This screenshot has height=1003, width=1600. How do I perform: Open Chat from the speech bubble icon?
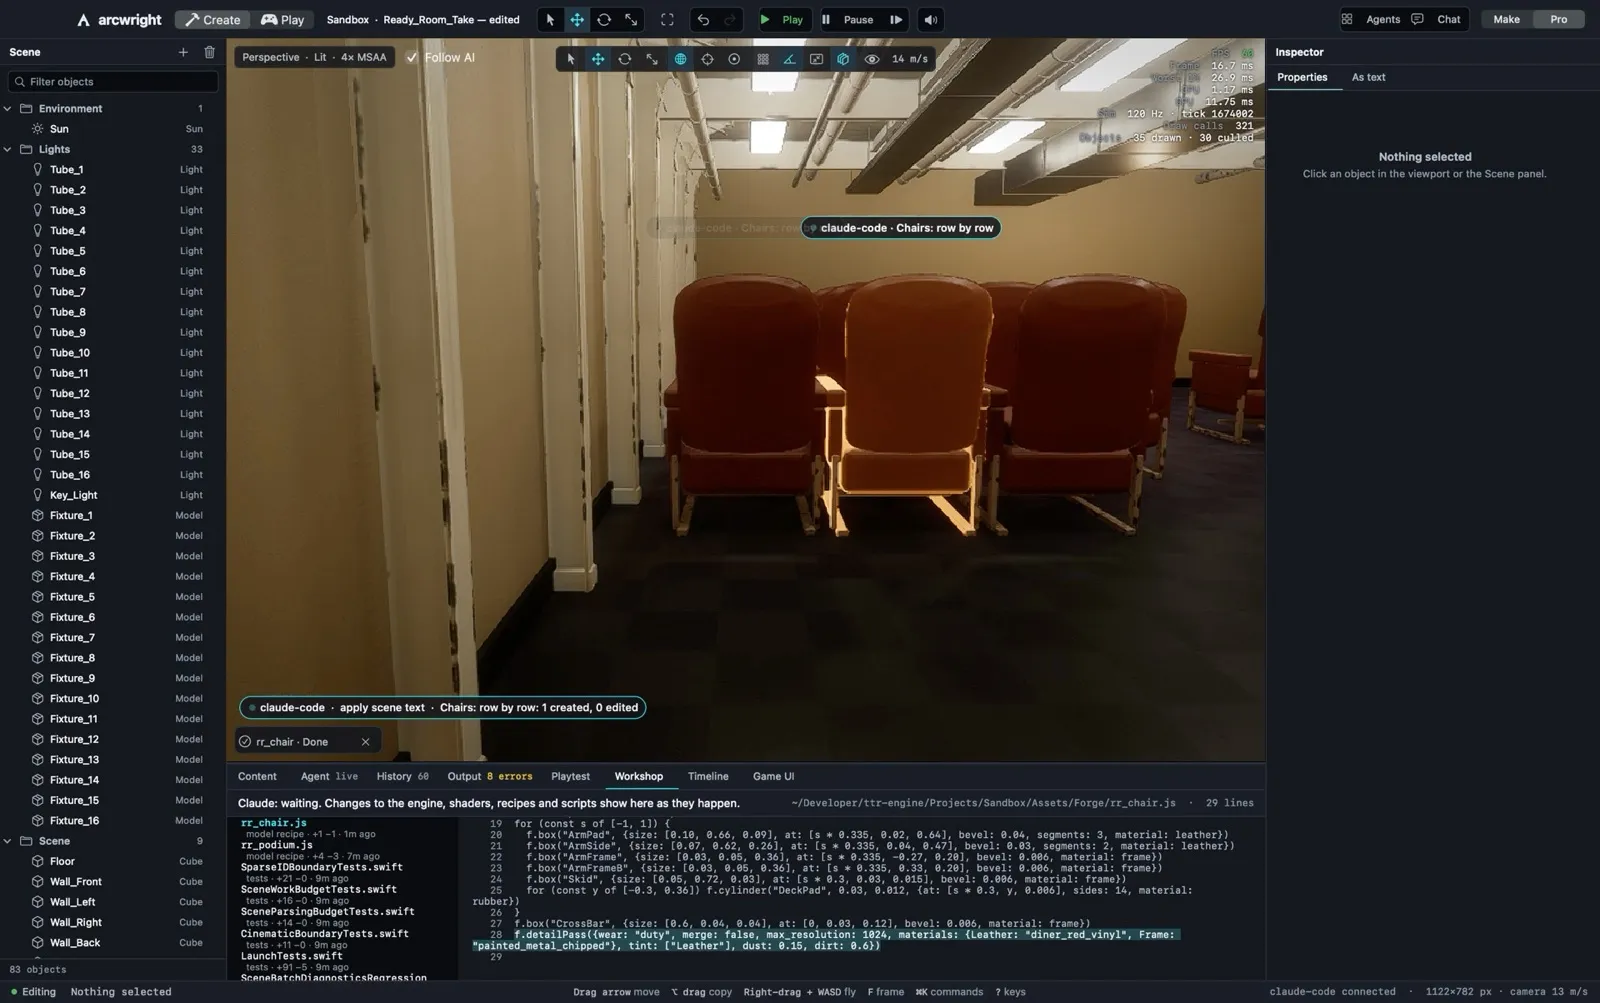[x=1417, y=19]
